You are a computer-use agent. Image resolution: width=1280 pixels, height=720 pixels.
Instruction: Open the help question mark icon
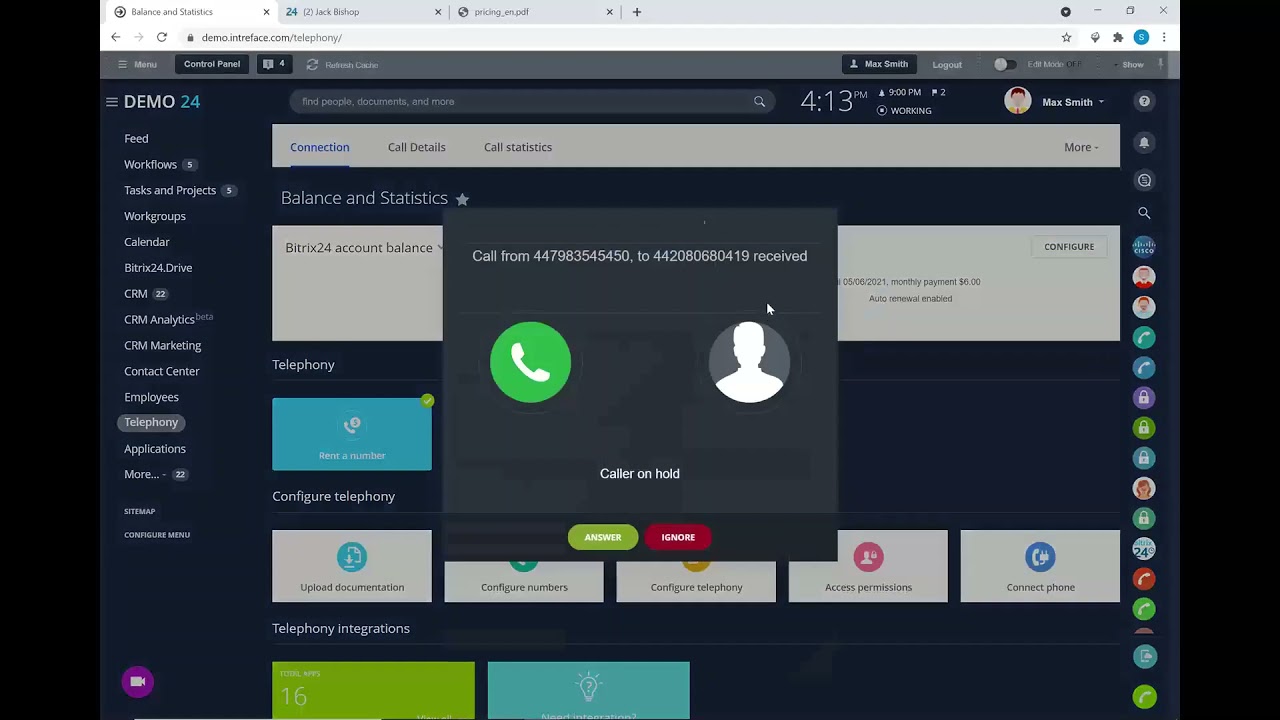point(1144,101)
